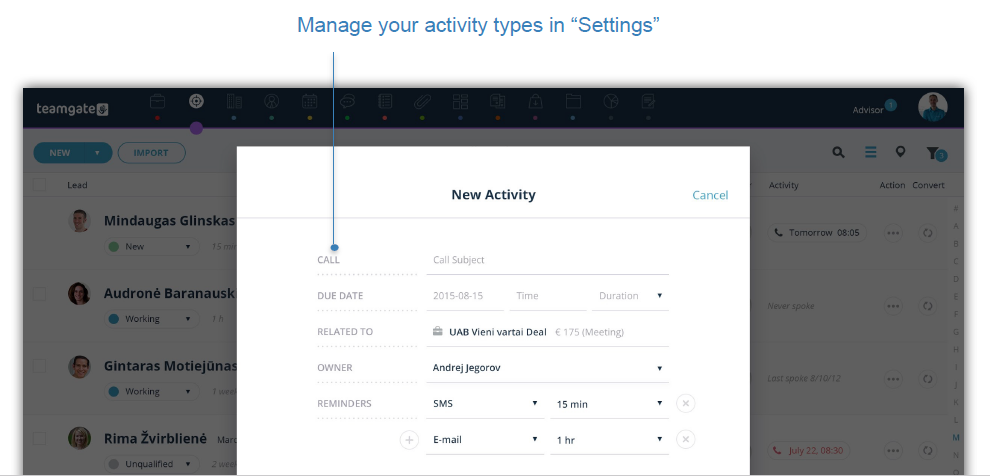
Task: Convert the Mindaugas Glinskas lead
Action: pyautogui.click(x=927, y=233)
